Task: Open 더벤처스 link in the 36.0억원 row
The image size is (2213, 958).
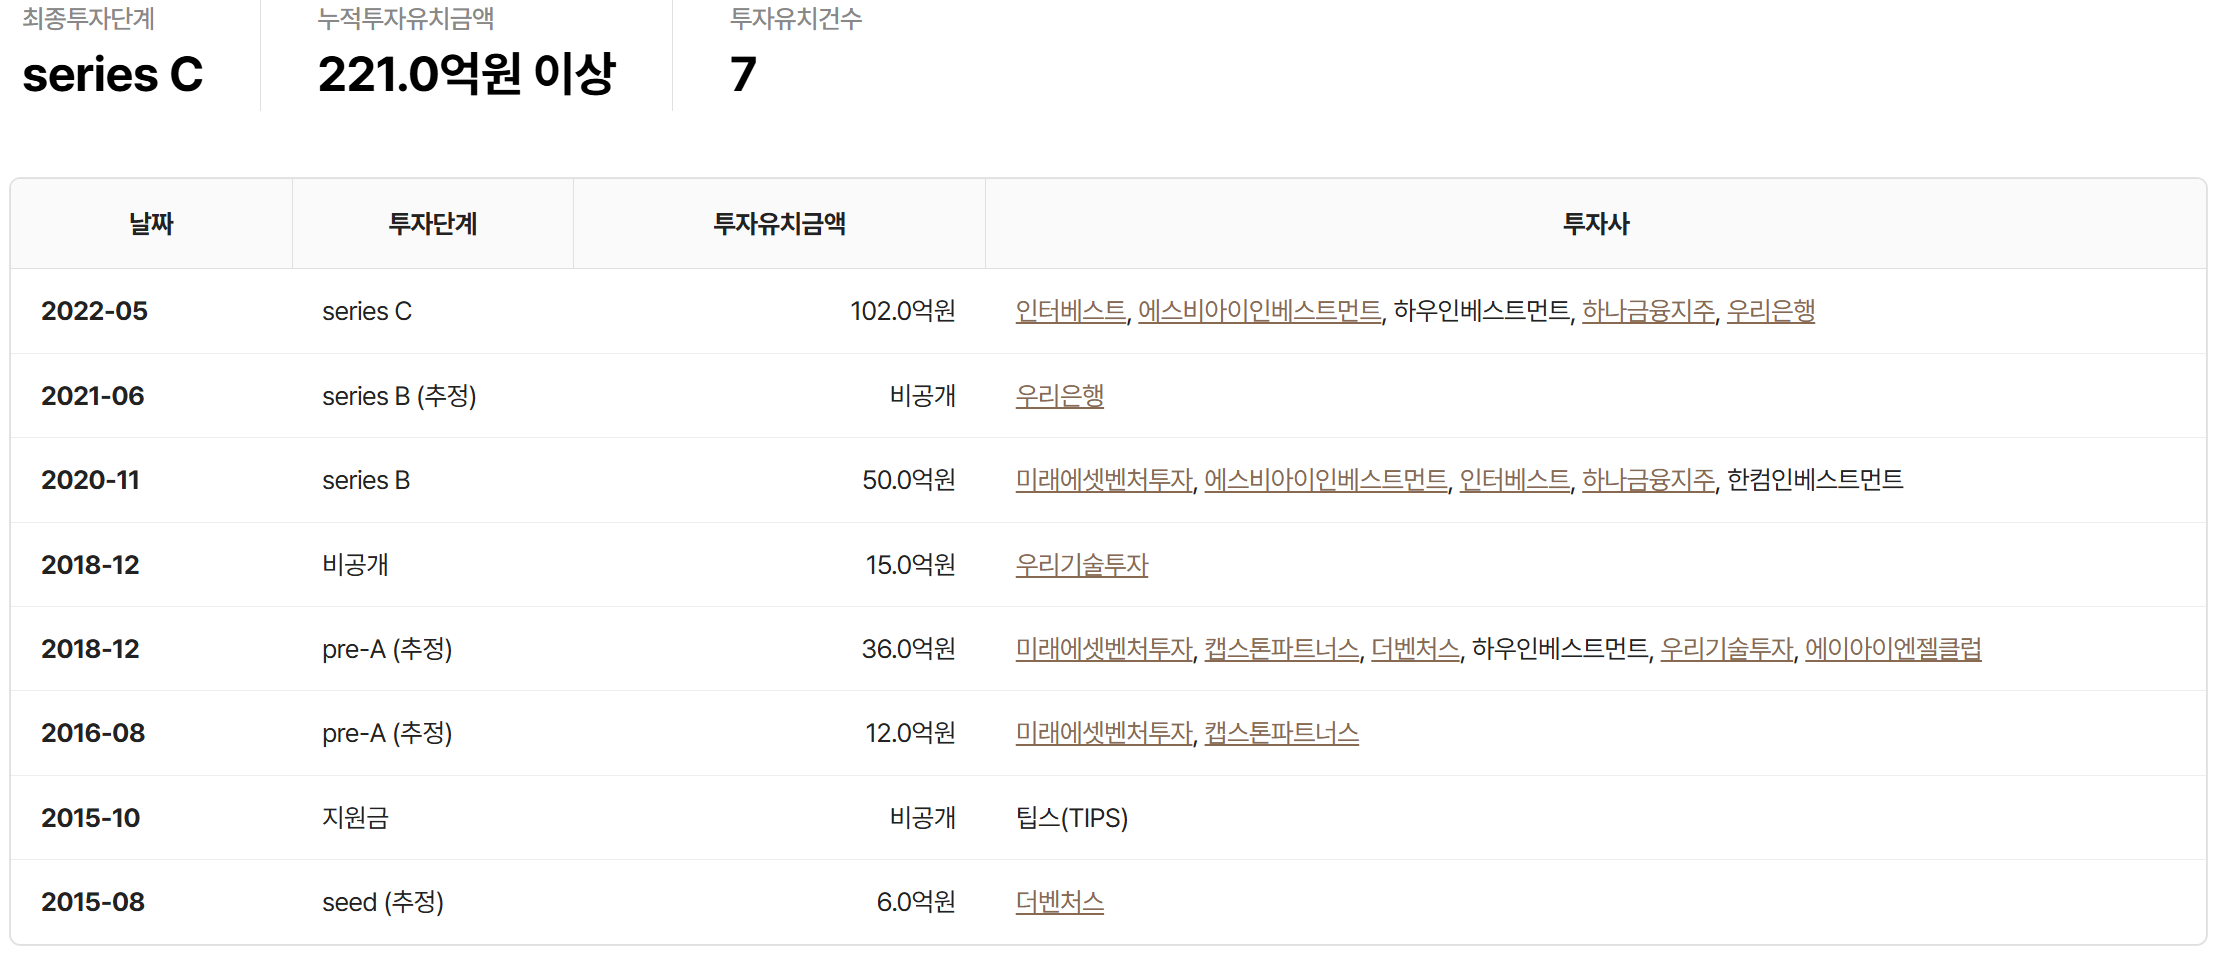Action: (1415, 649)
